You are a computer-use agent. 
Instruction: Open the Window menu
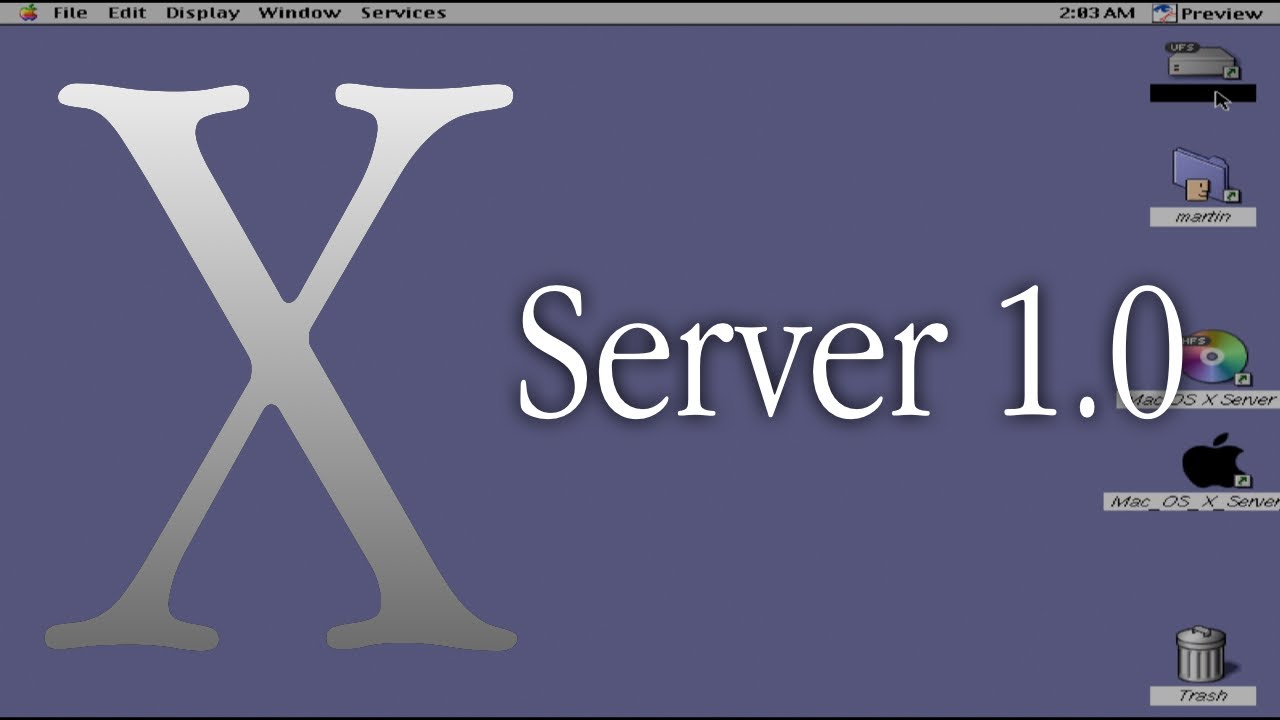click(x=299, y=13)
